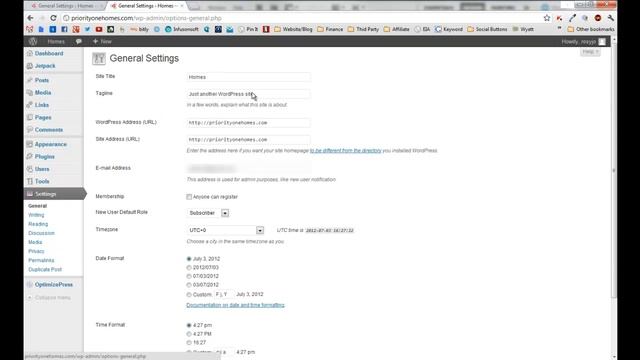Open the Jetpack sidebar item
The width and height of the screenshot is (640, 360).
pos(45,66)
